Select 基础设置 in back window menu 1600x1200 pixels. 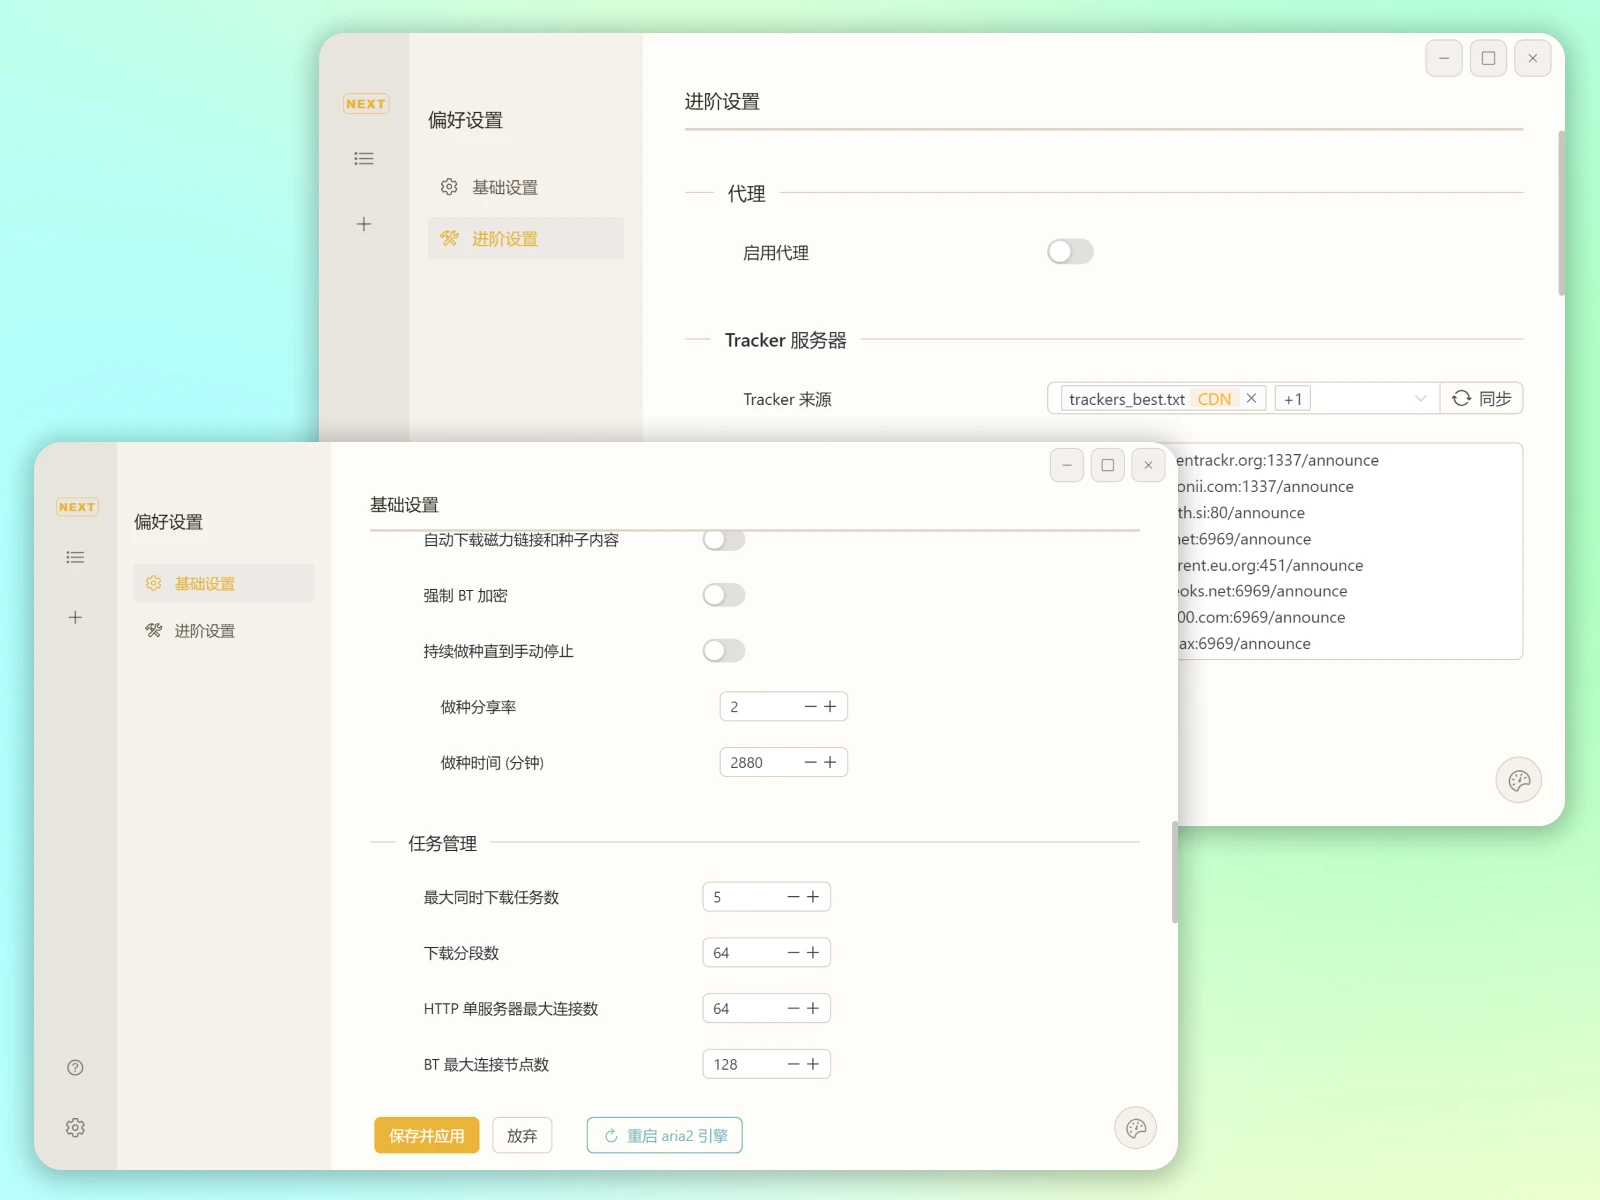[505, 188]
